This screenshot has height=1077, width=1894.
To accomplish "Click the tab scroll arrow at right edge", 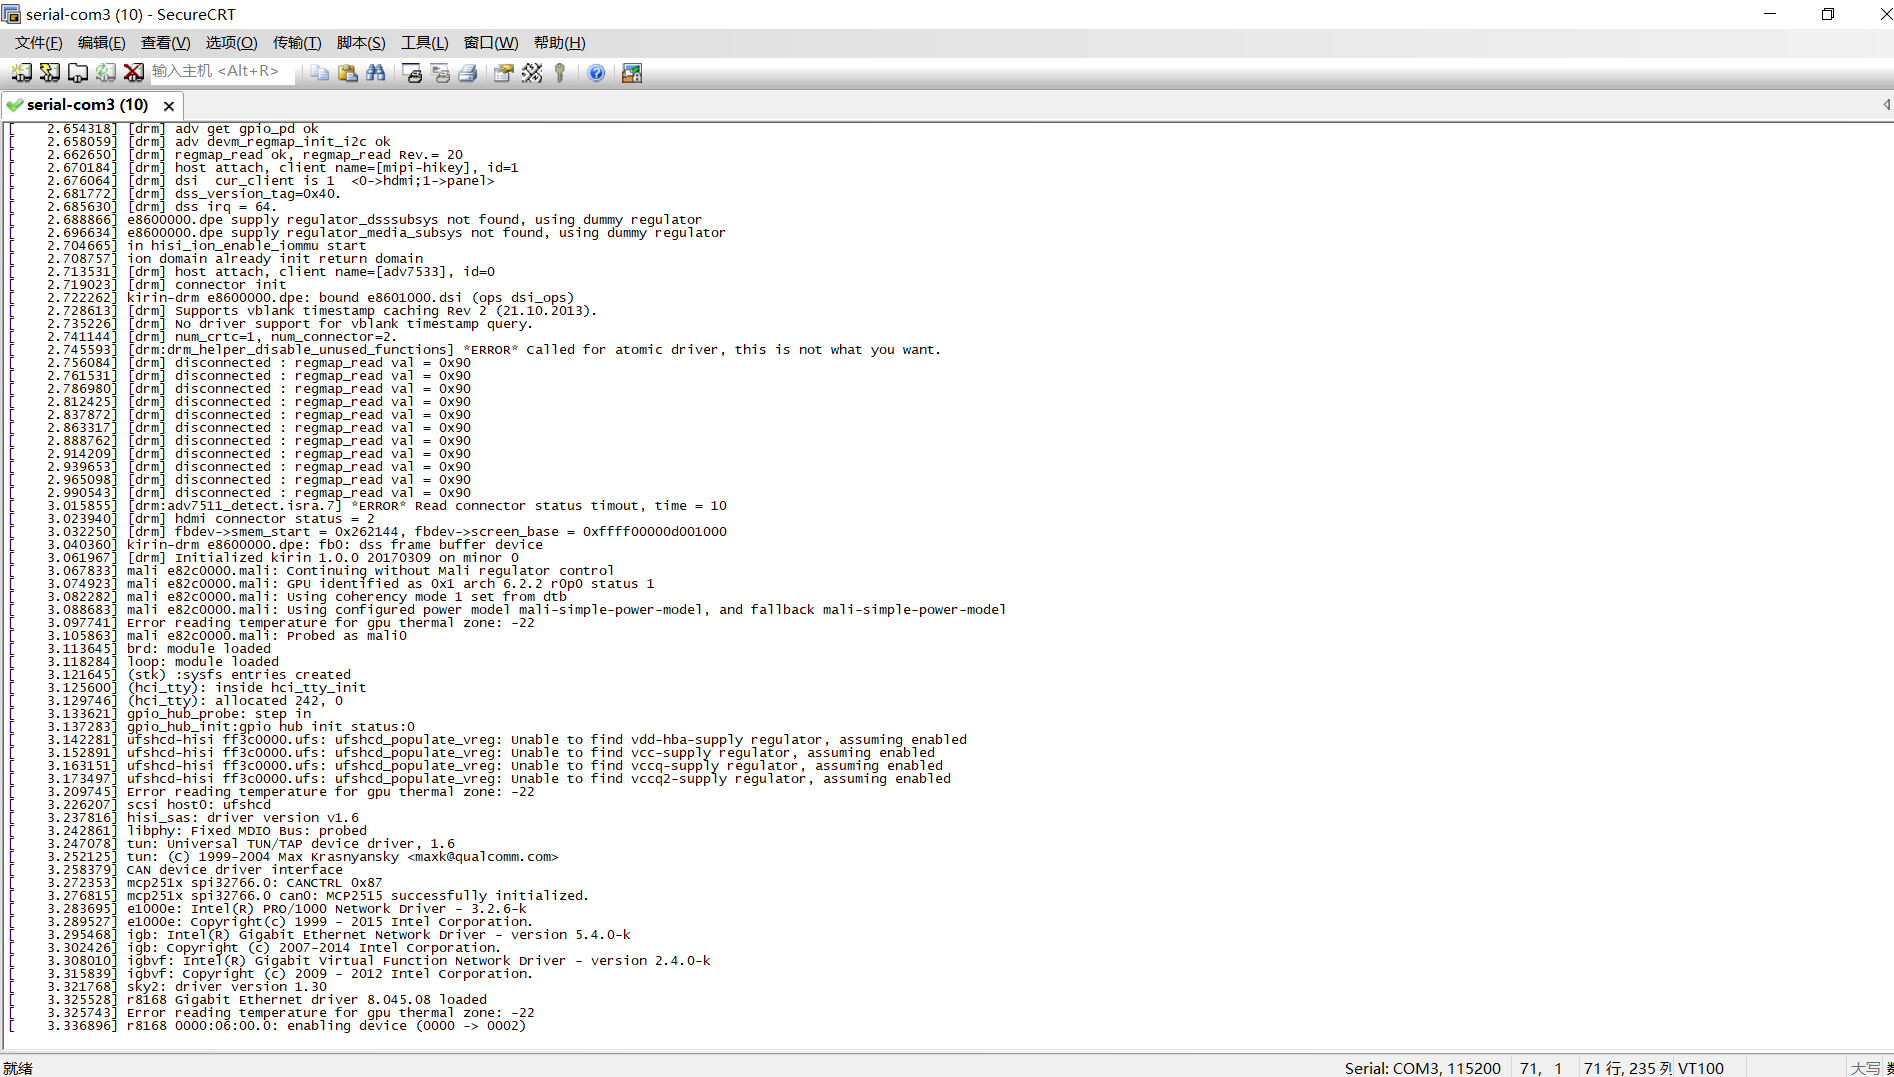I will coord(1886,105).
